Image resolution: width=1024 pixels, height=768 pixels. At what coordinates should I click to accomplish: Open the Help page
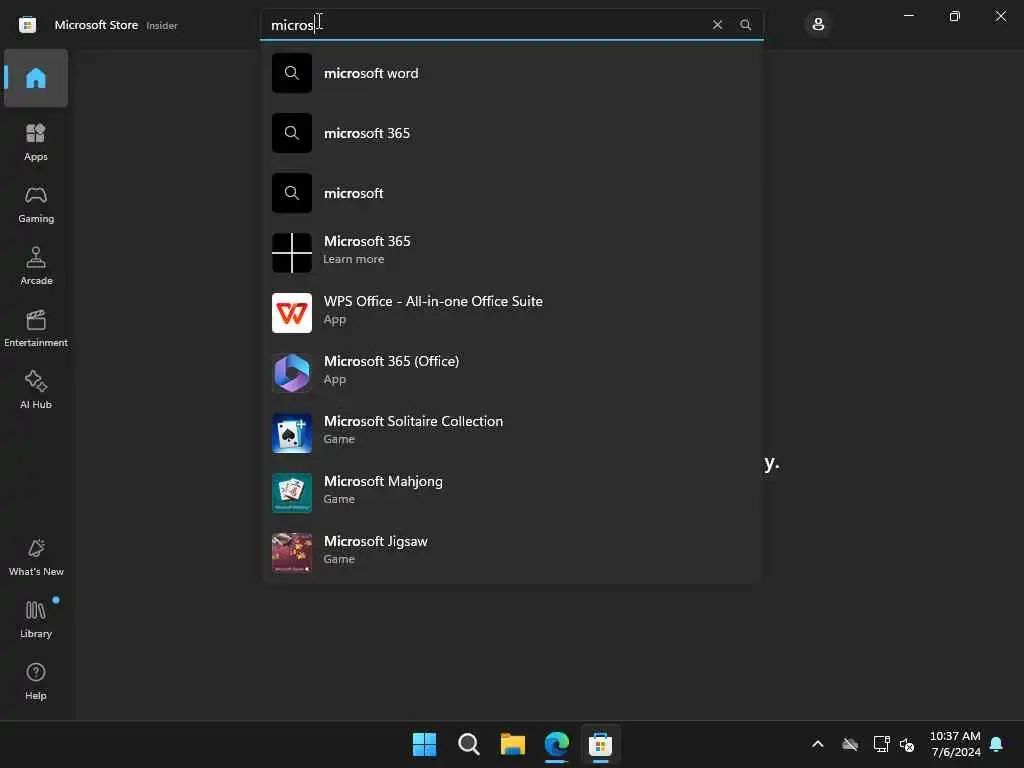click(36, 681)
